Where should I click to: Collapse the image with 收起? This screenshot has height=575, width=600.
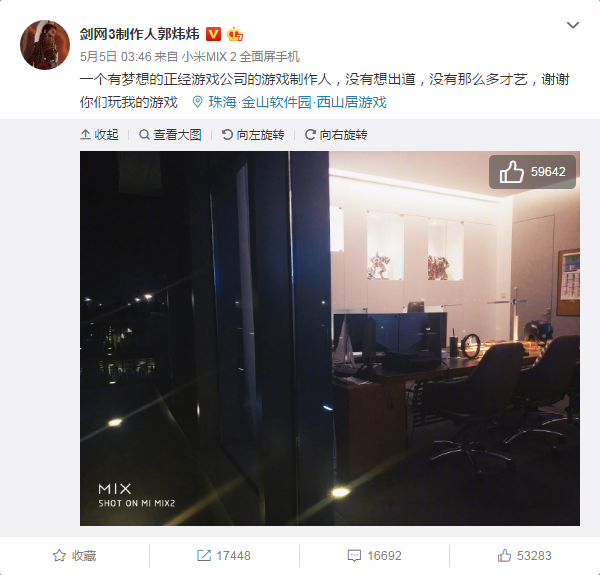(99, 135)
